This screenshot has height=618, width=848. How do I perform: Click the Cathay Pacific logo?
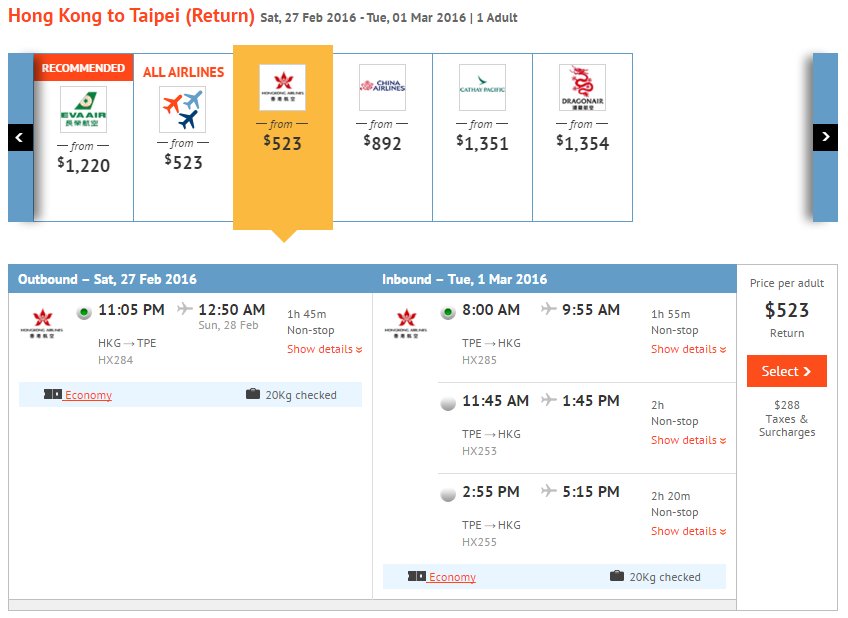click(x=482, y=88)
